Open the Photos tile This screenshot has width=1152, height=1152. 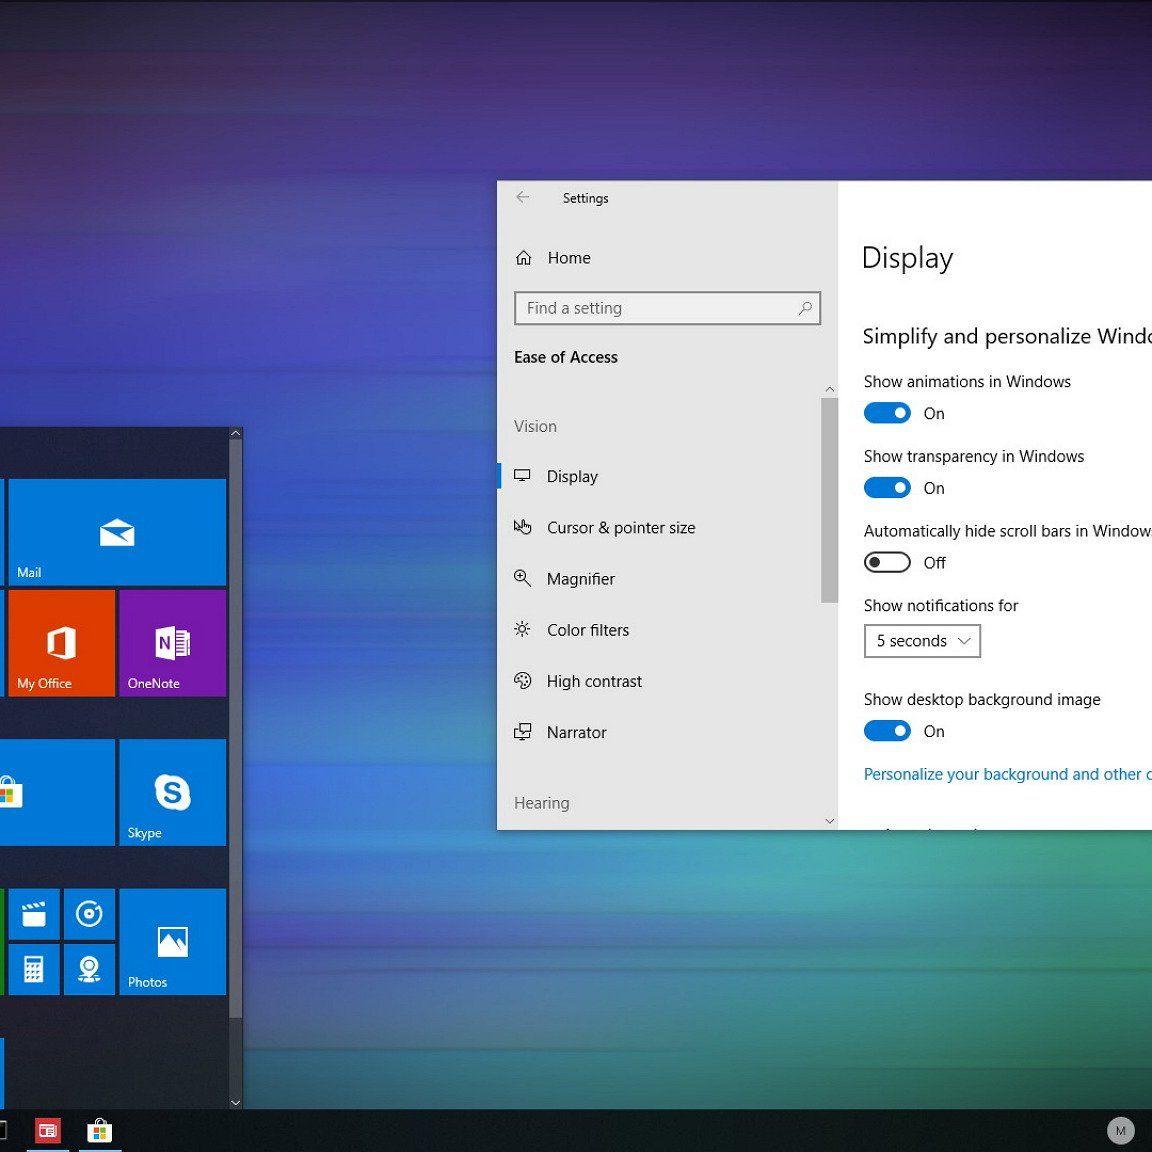pos(172,941)
